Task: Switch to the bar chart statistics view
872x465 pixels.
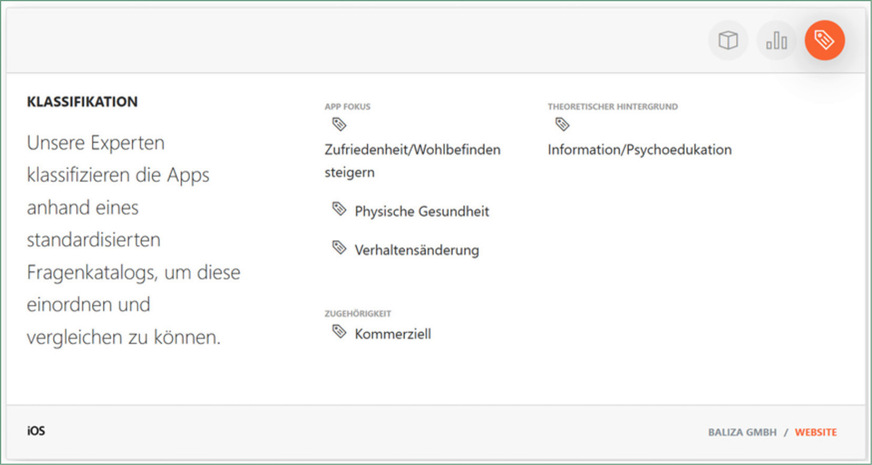Action: click(x=776, y=41)
